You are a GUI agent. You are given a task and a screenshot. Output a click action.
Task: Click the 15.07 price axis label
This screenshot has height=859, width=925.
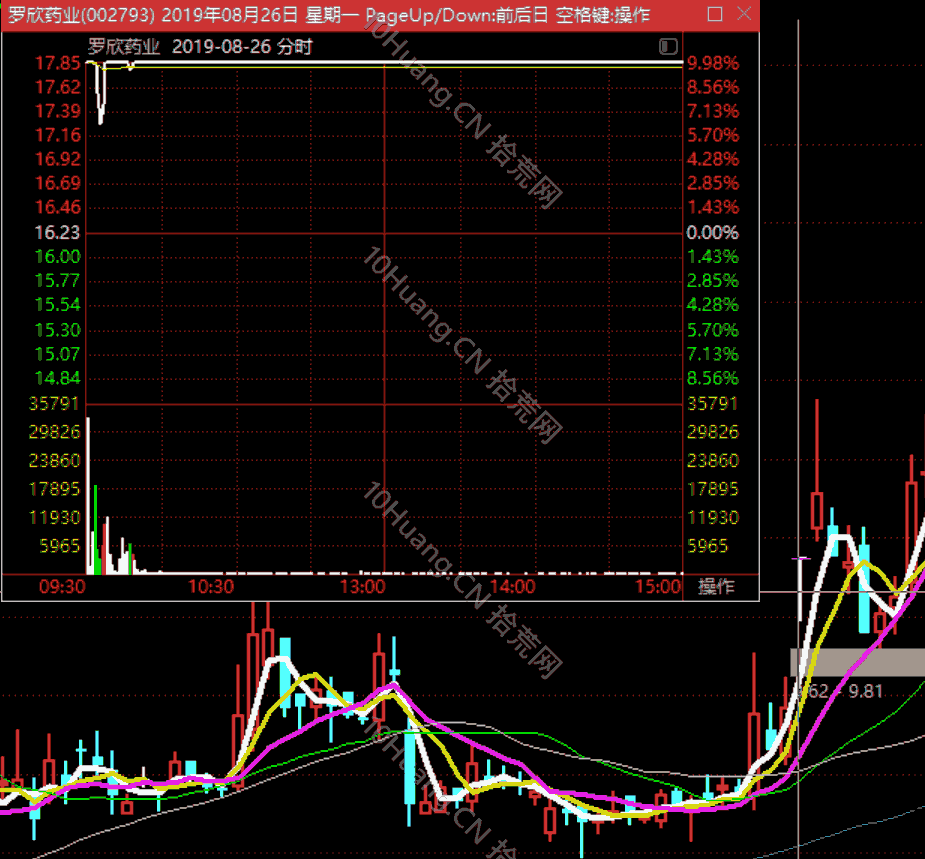coord(58,354)
